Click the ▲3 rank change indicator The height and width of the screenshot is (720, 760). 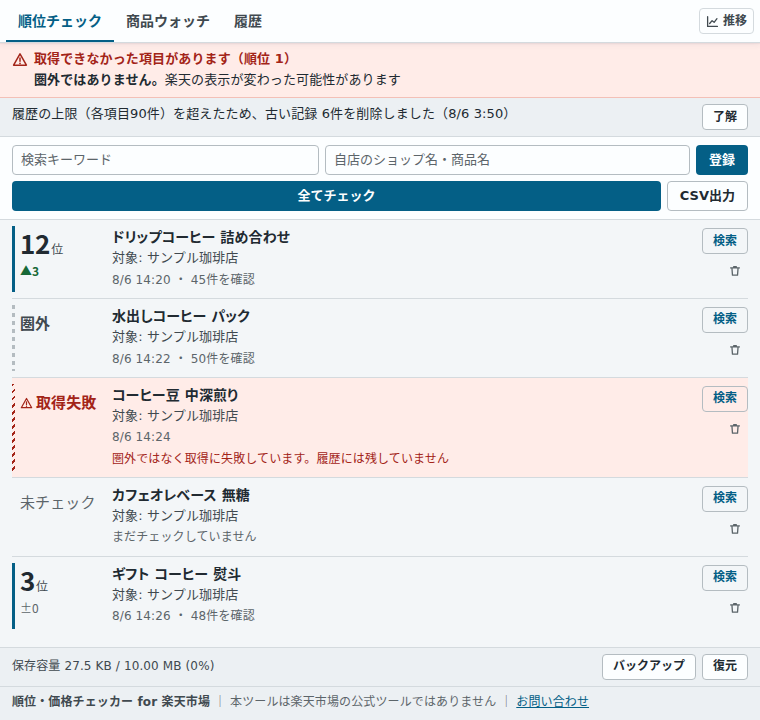(30, 271)
